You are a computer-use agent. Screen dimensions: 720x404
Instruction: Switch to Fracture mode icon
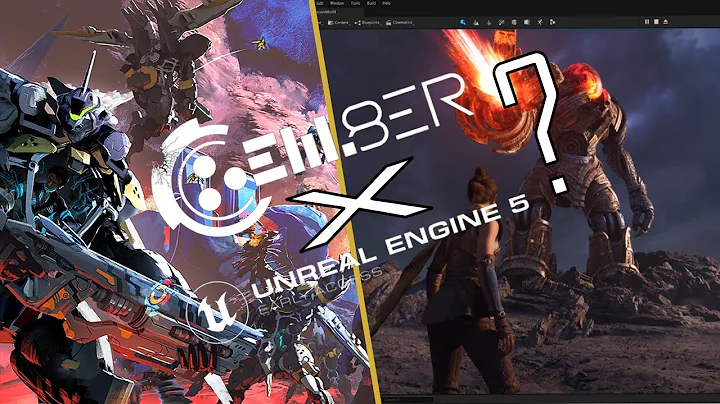coord(527,22)
